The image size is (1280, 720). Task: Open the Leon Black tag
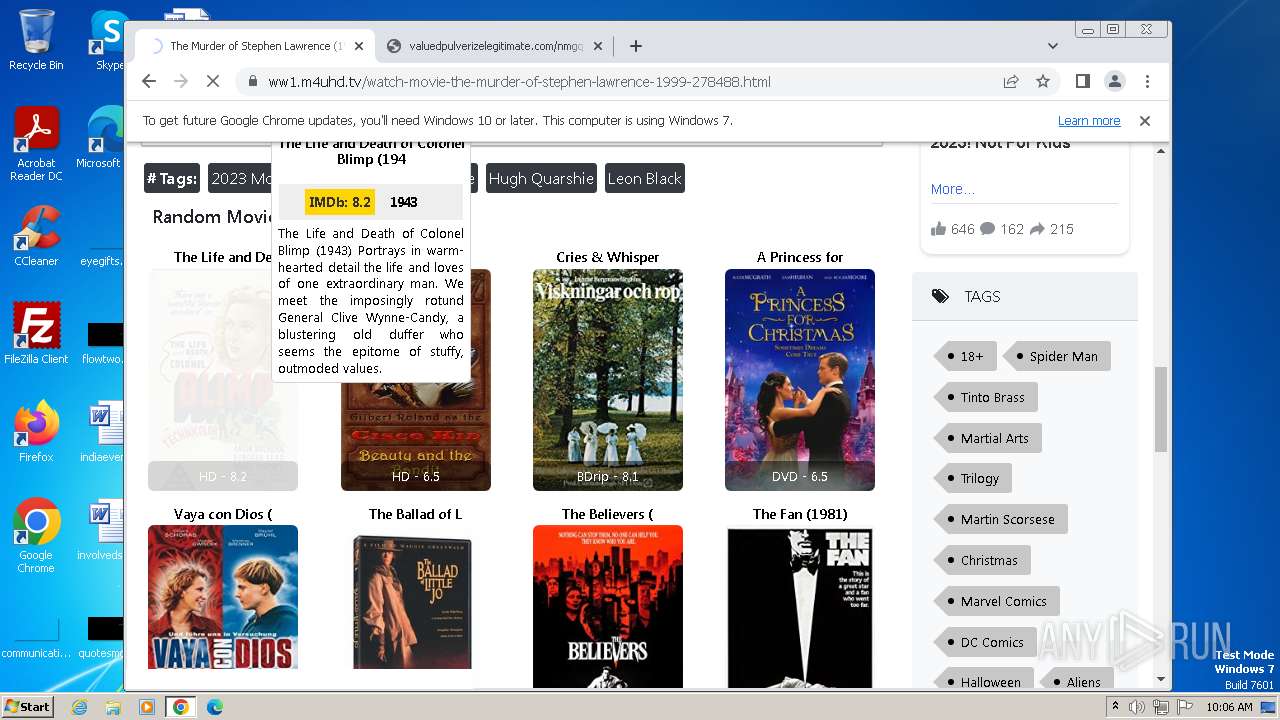point(645,179)
